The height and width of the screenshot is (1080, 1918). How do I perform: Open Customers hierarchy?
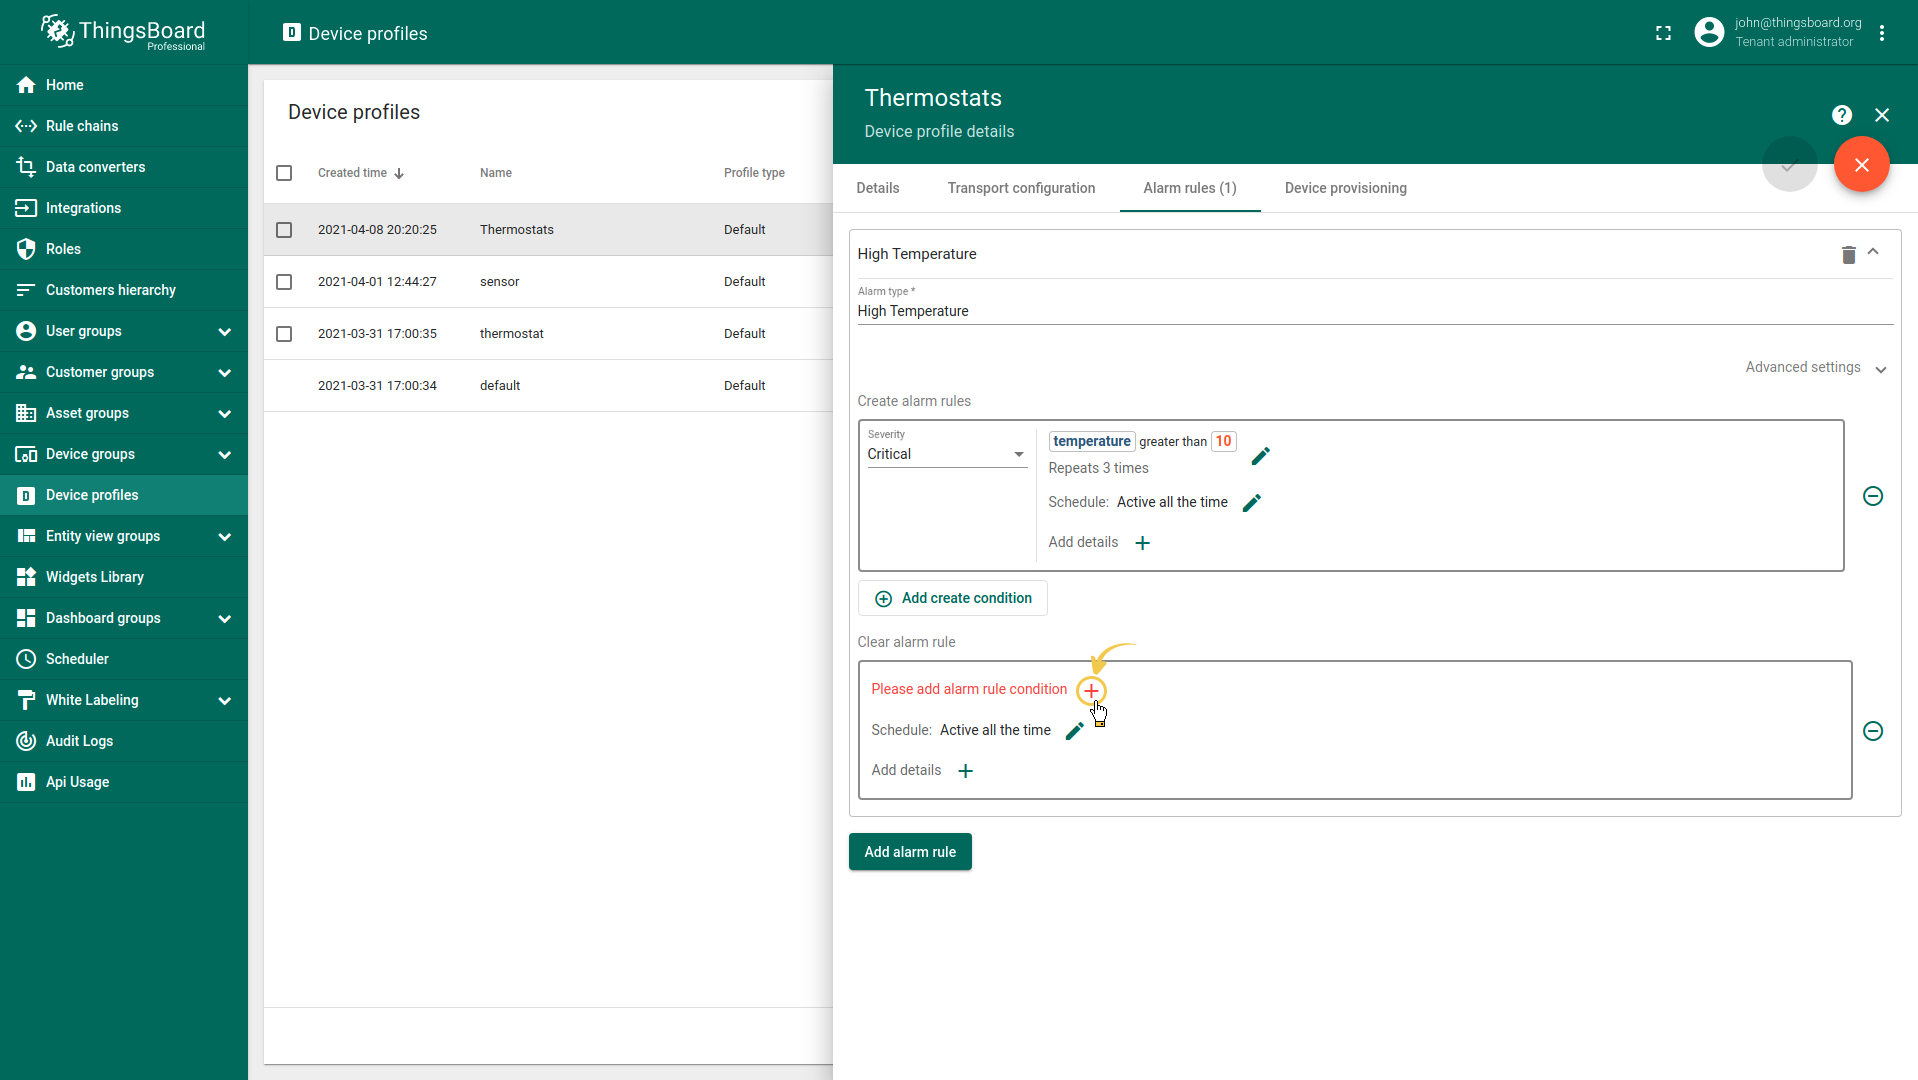(x=124, y=290)
